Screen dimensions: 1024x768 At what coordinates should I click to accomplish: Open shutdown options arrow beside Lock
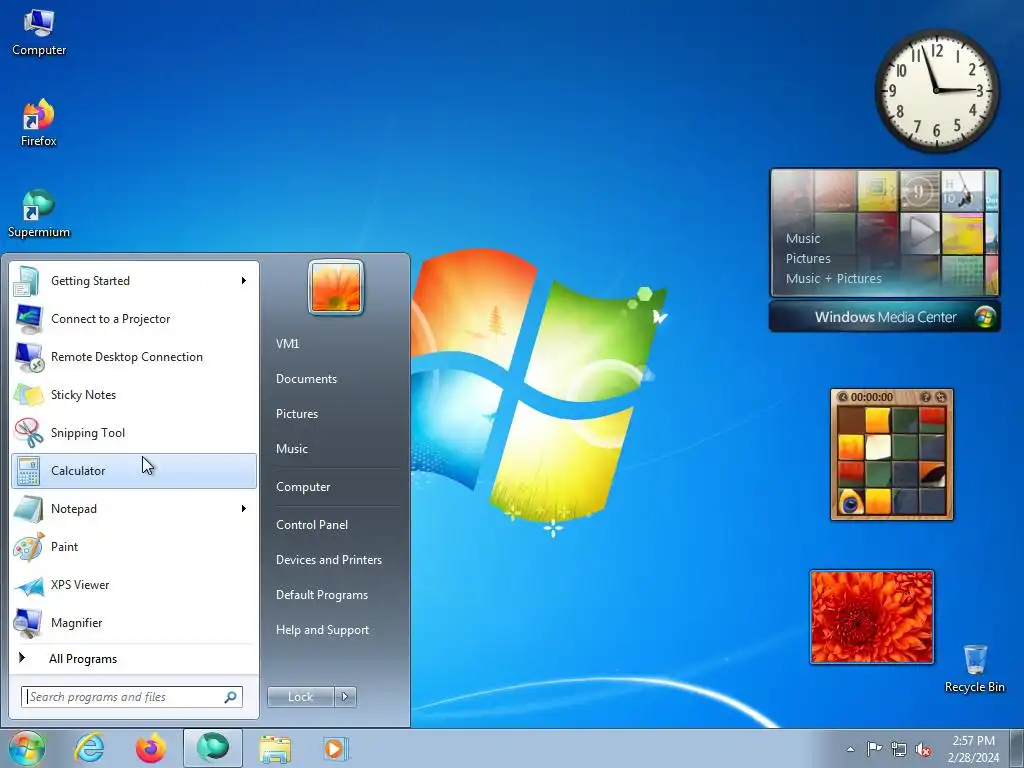(345, 697)
